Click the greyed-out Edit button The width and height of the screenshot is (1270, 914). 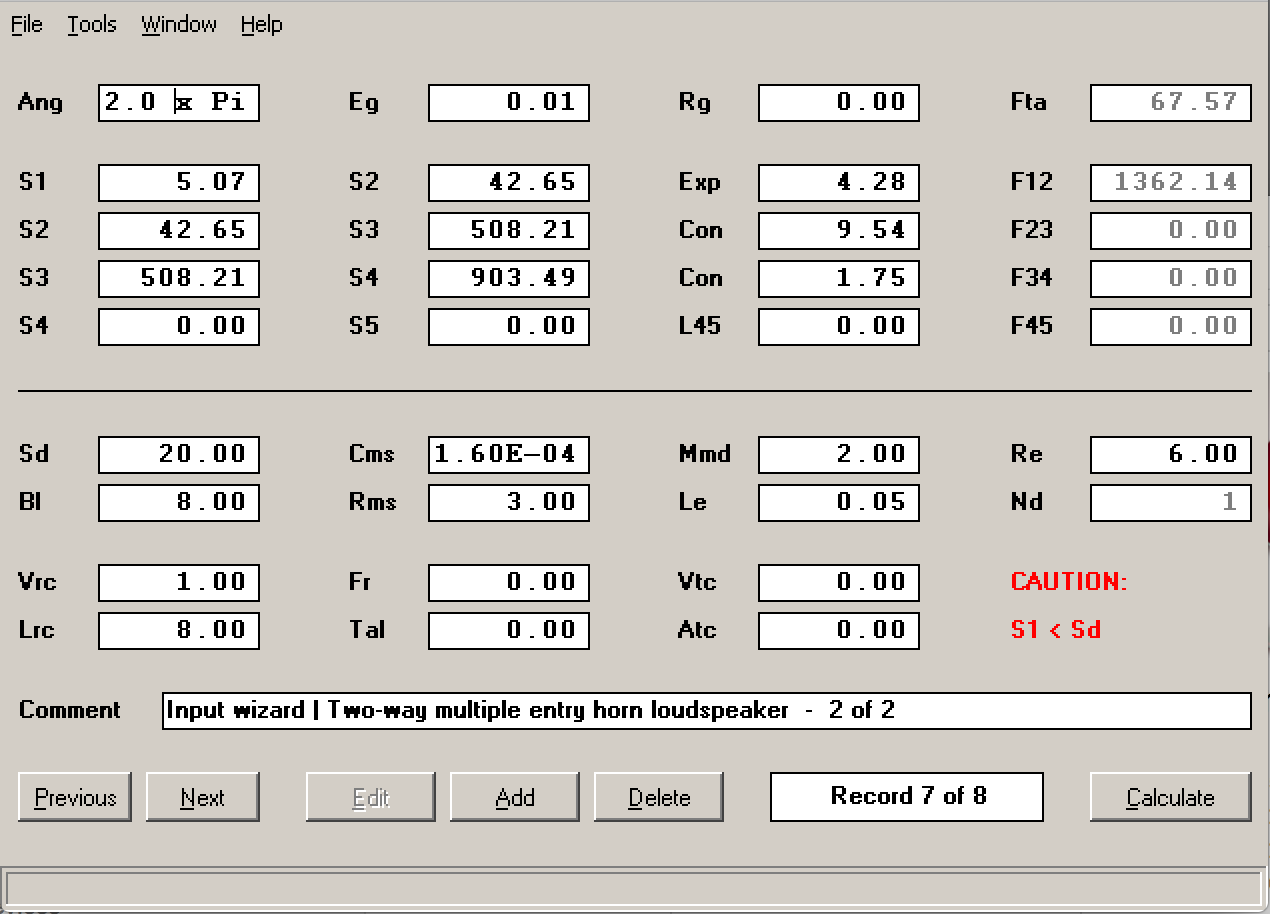(x=371, y=797)
